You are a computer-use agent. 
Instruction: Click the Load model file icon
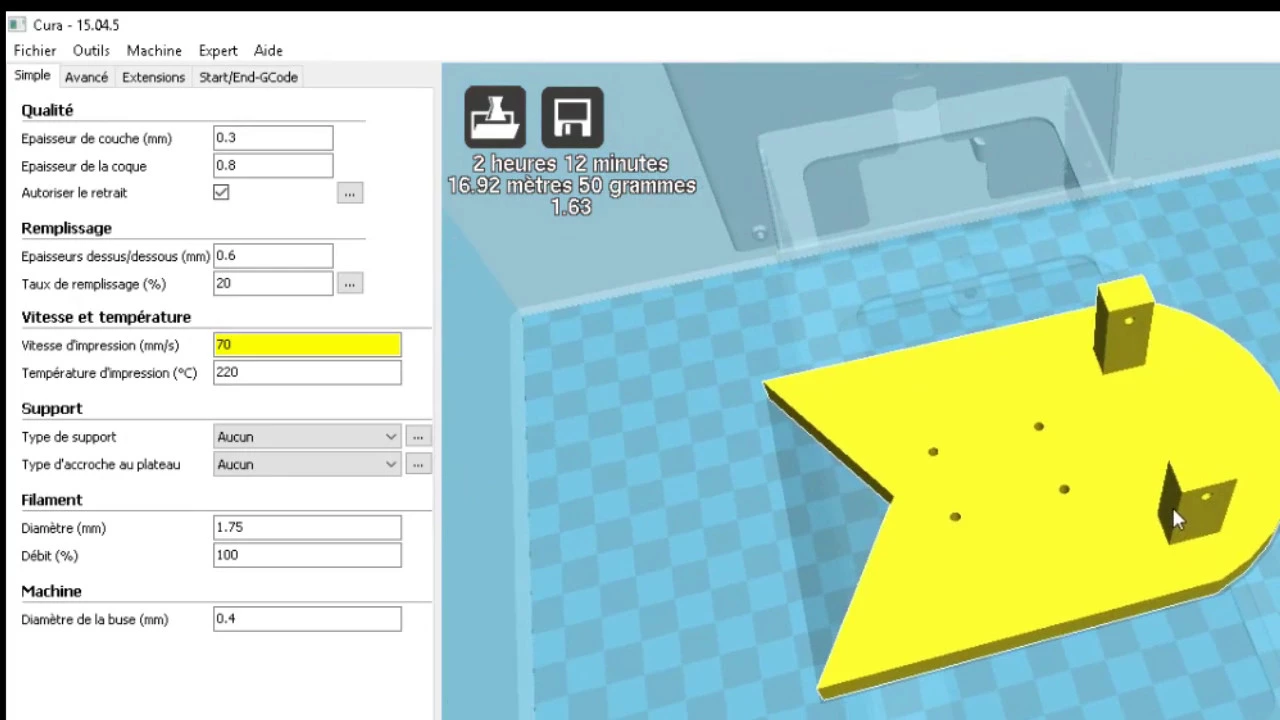(x=495, y=117)
